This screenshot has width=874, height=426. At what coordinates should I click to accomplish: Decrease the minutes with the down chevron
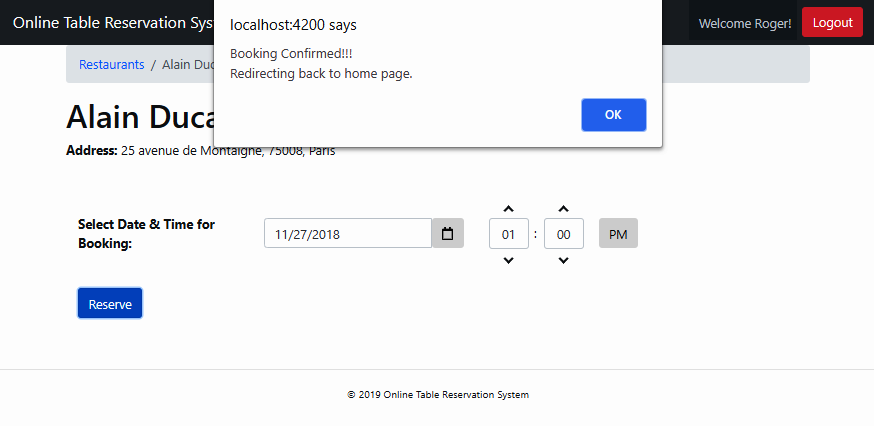click(563, 260)
